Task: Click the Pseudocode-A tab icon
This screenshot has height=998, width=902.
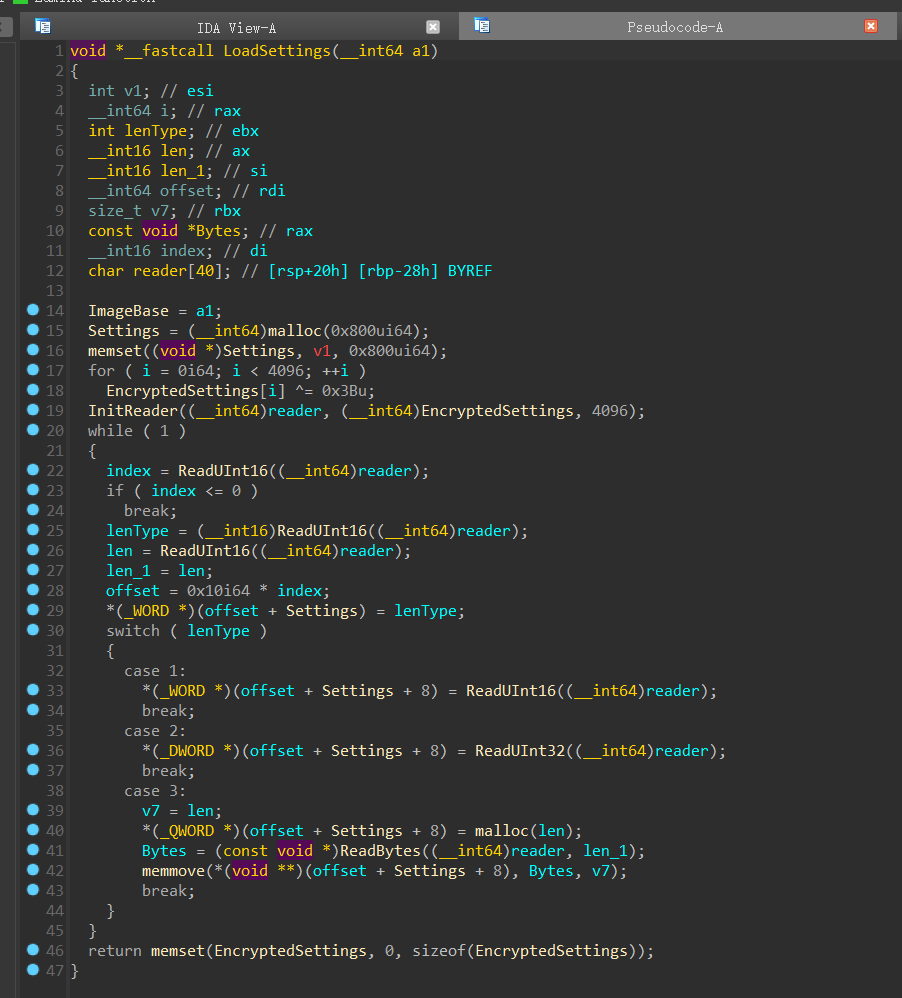Action: (482, 26)
